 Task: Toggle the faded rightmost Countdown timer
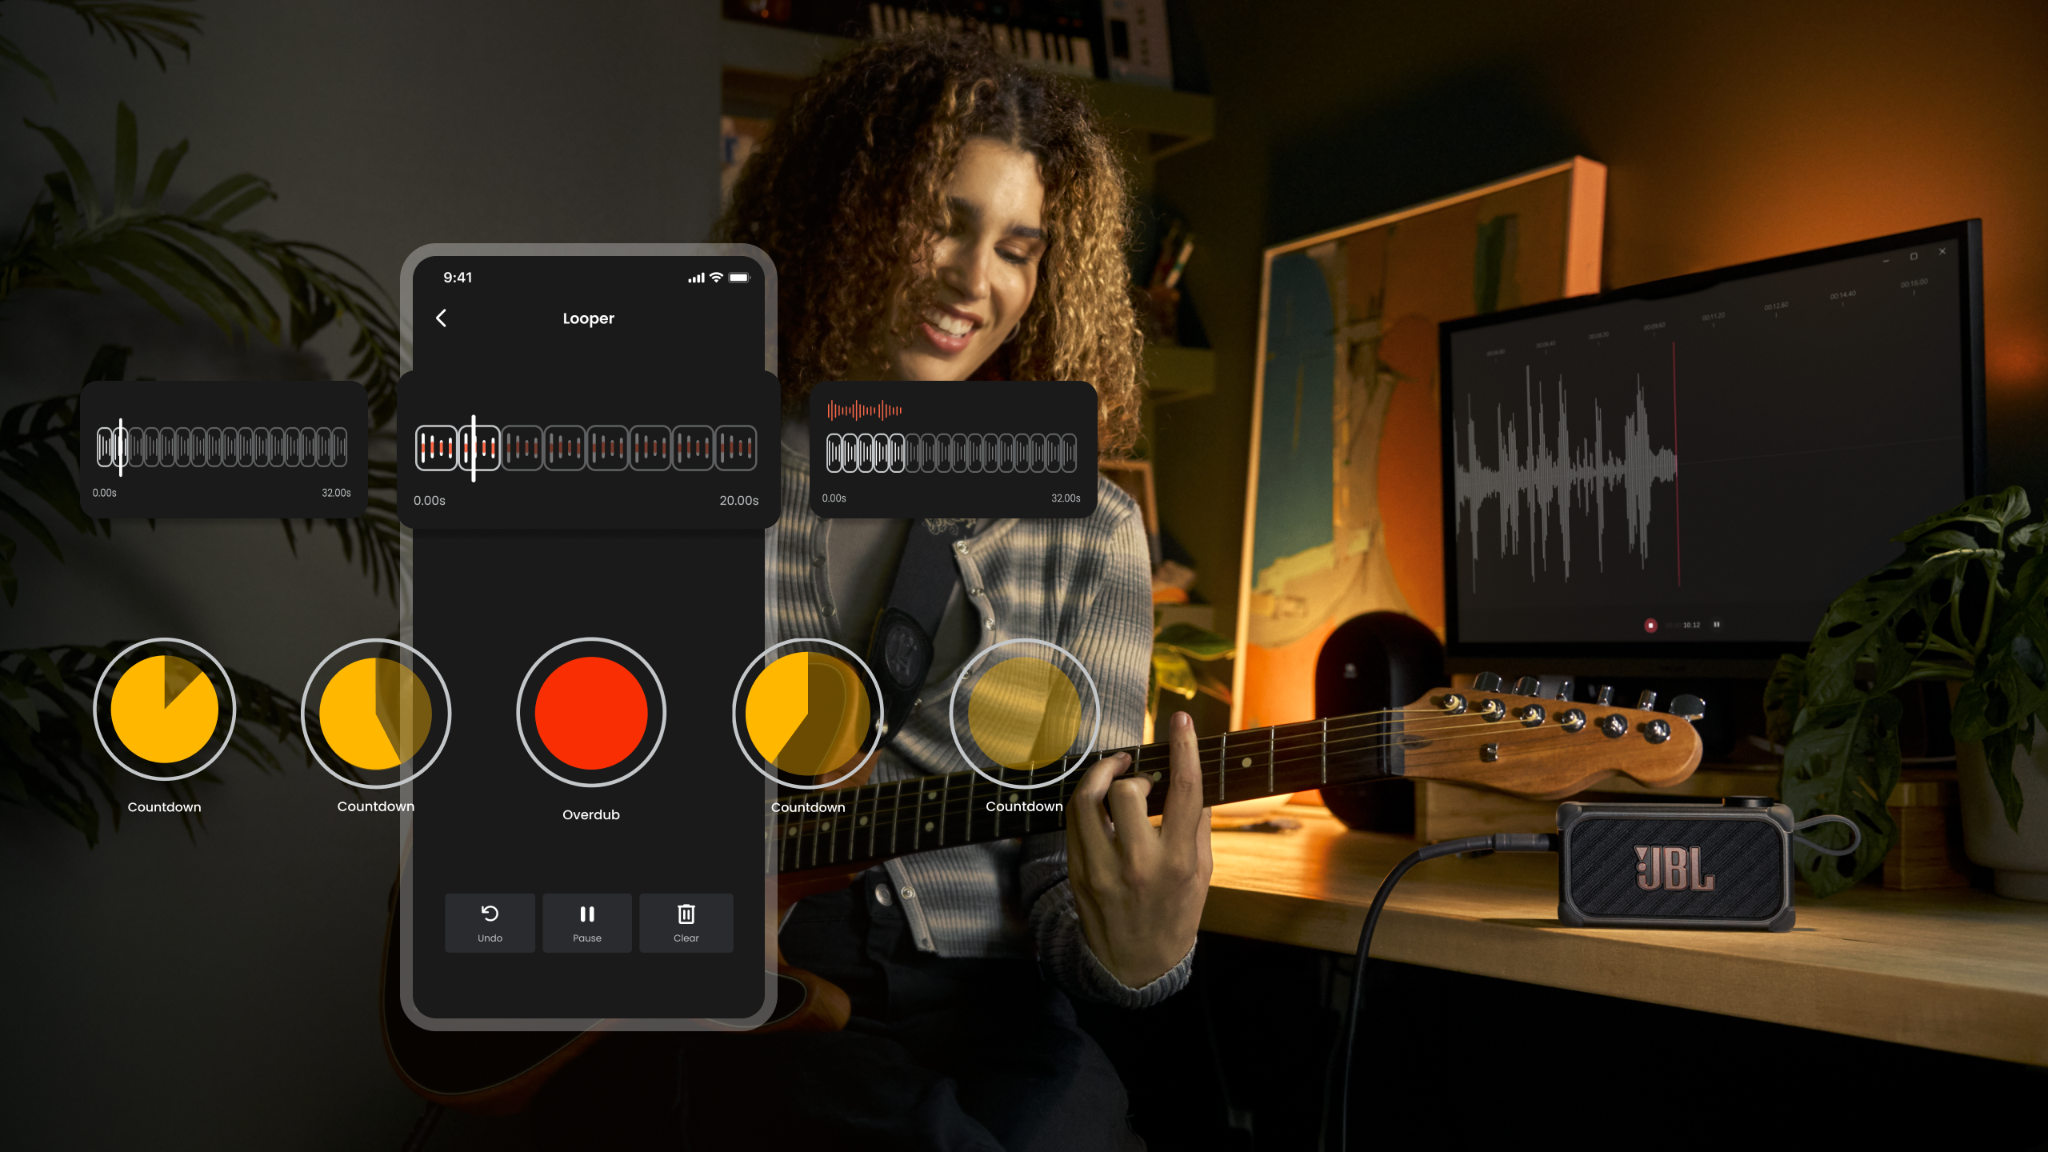(x=1024, y=713)
